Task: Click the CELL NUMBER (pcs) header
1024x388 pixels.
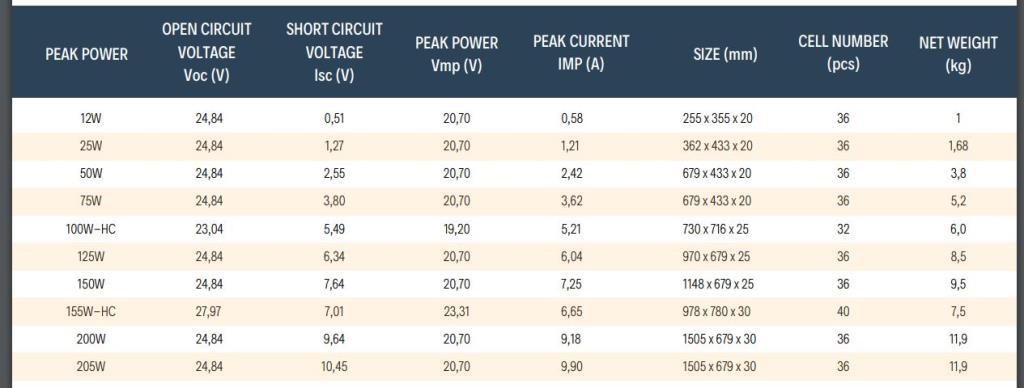Action: click(843, 53)
